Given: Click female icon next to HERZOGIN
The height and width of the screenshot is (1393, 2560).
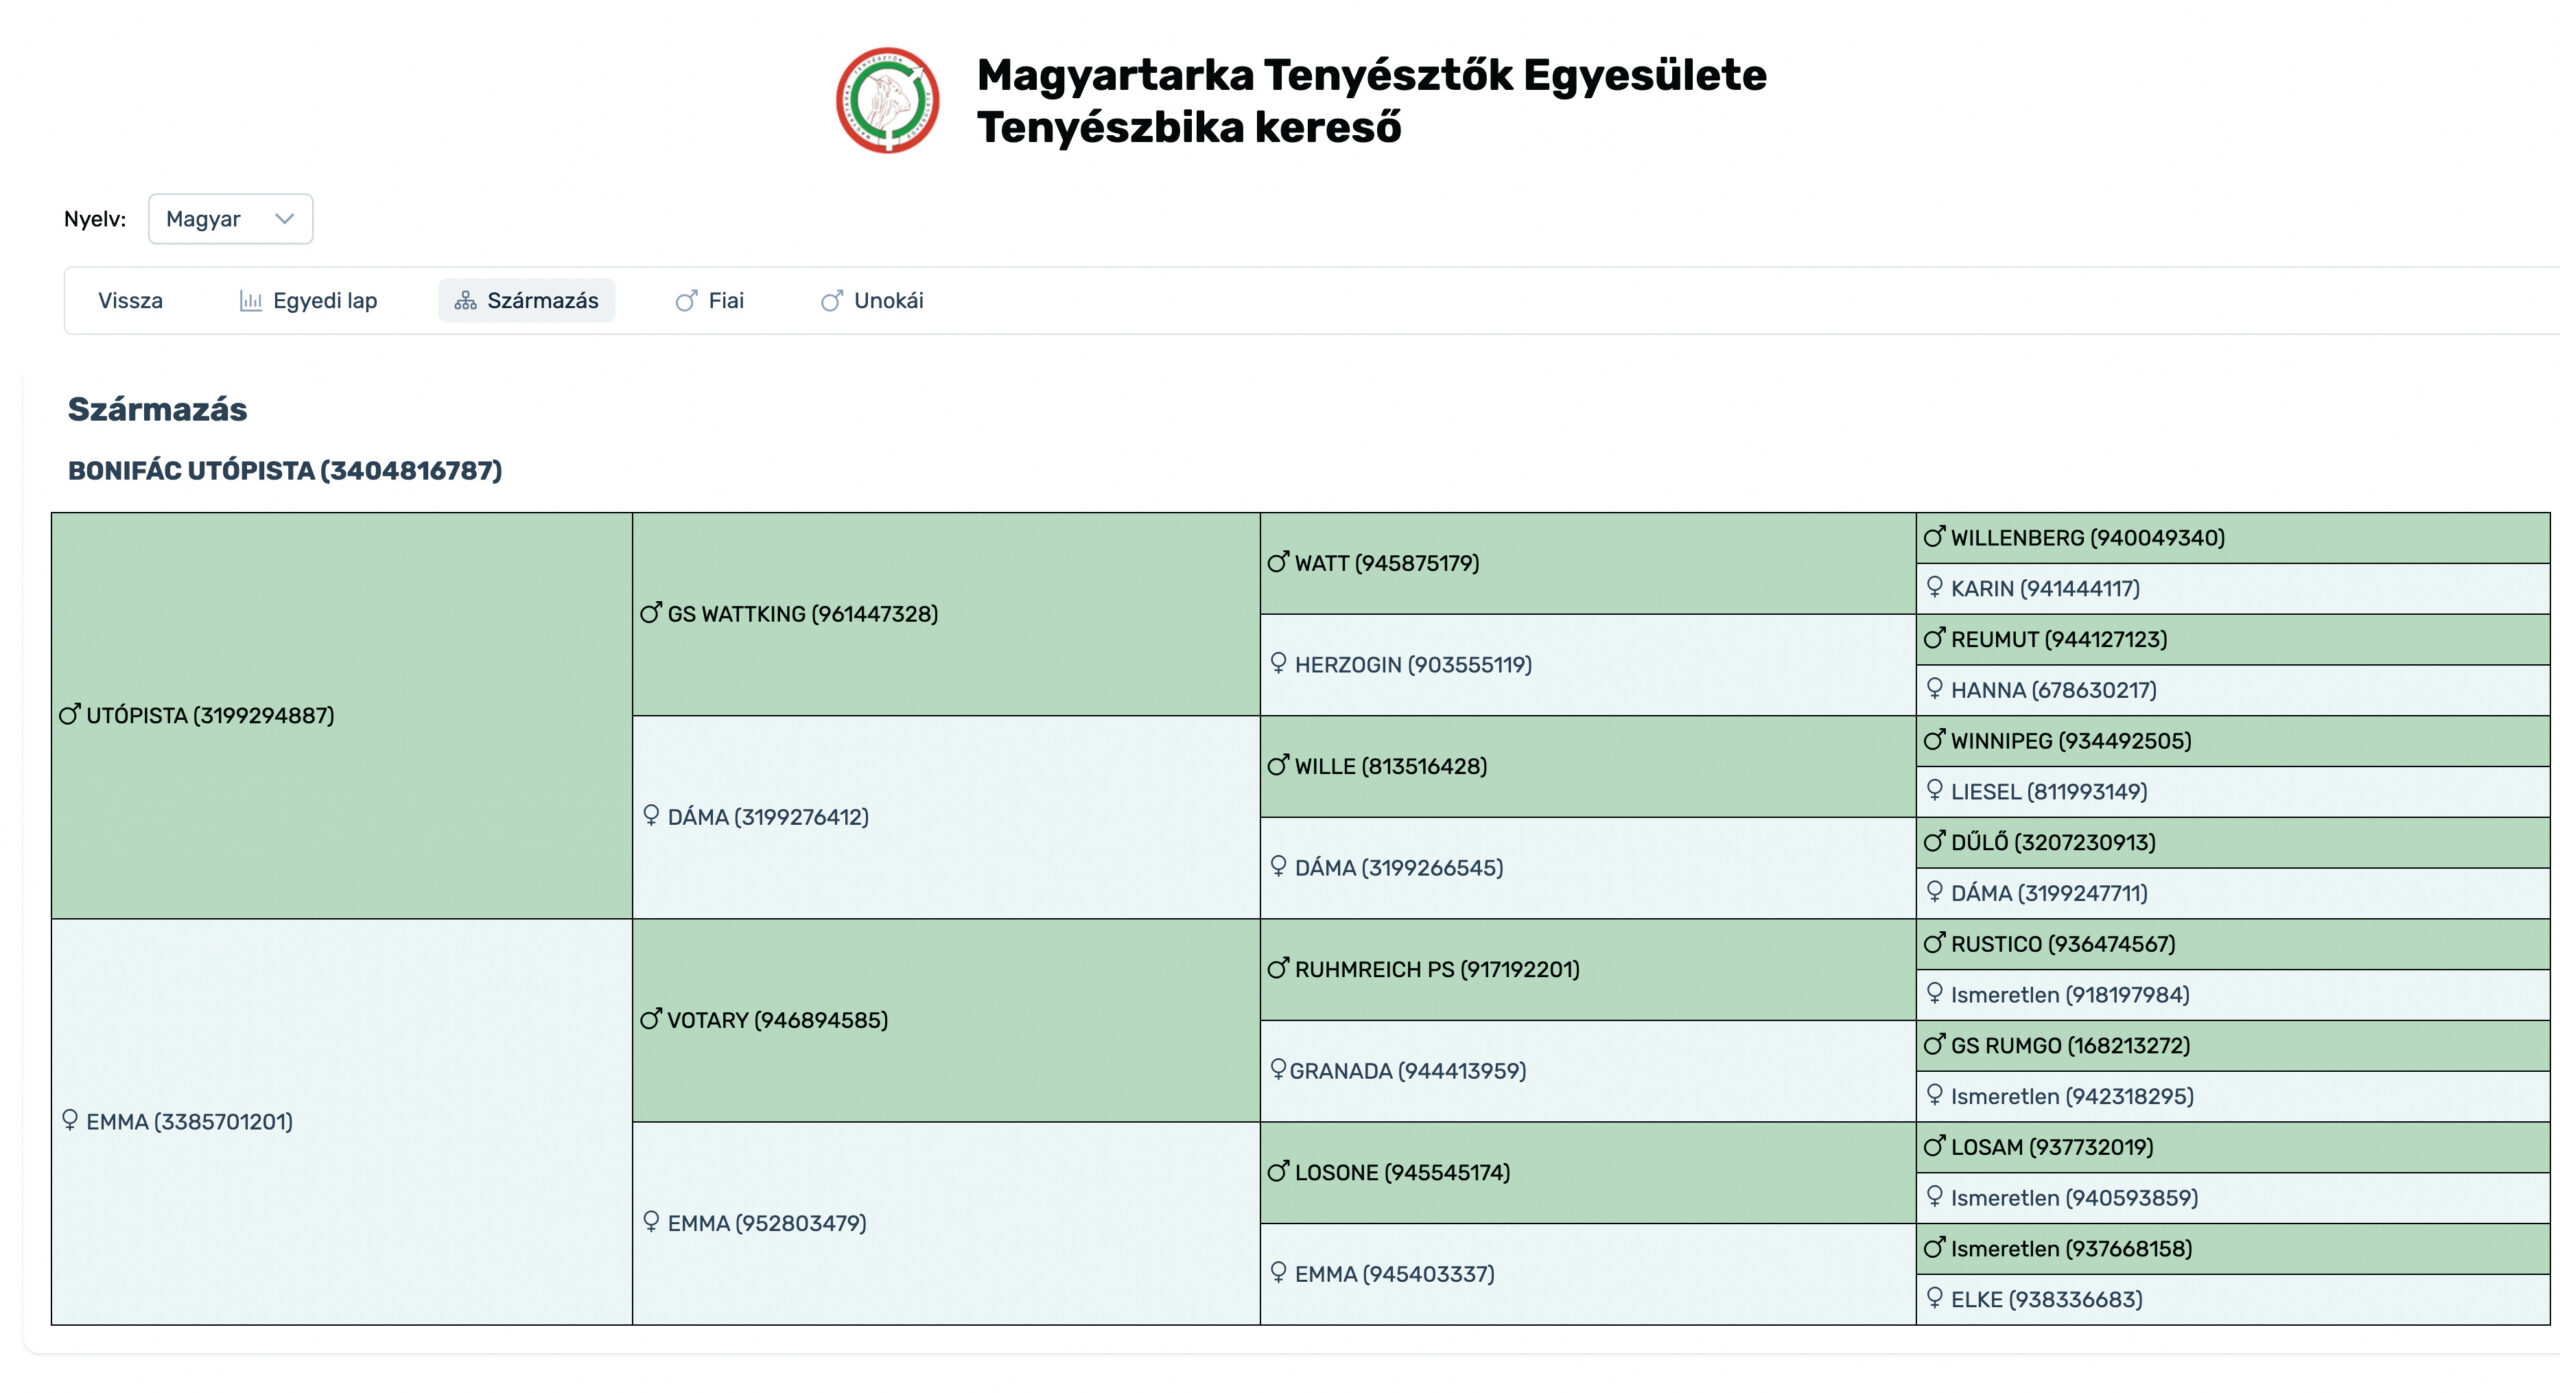Looking at the screenshot, I should click(x=1278, y=663).
